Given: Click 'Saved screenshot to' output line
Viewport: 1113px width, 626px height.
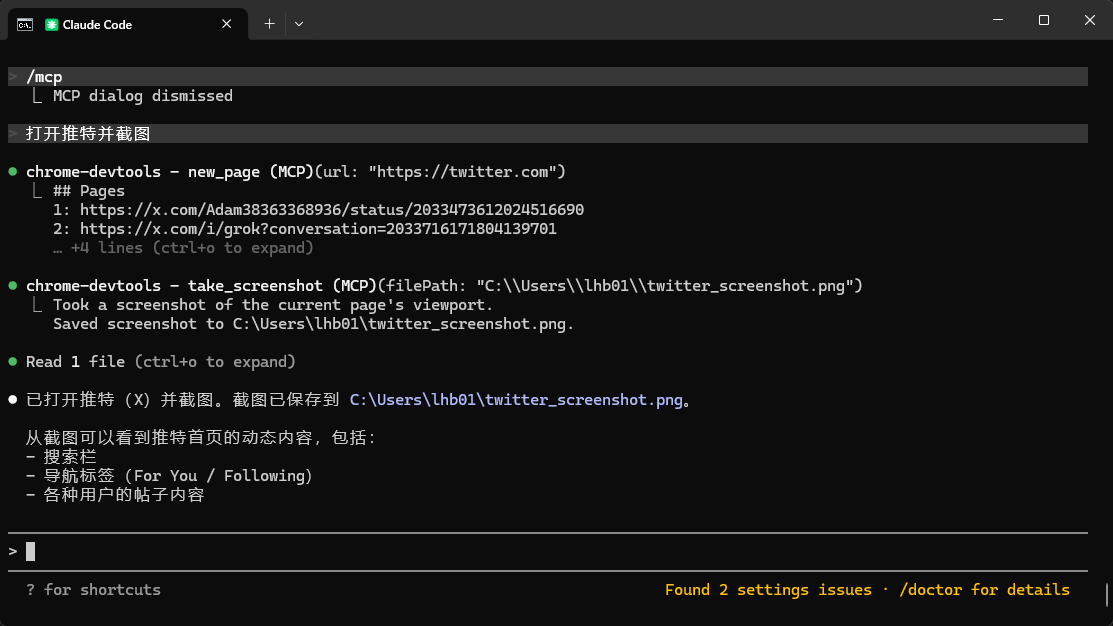Looking at the screenshot, I should tap(313, 324).
